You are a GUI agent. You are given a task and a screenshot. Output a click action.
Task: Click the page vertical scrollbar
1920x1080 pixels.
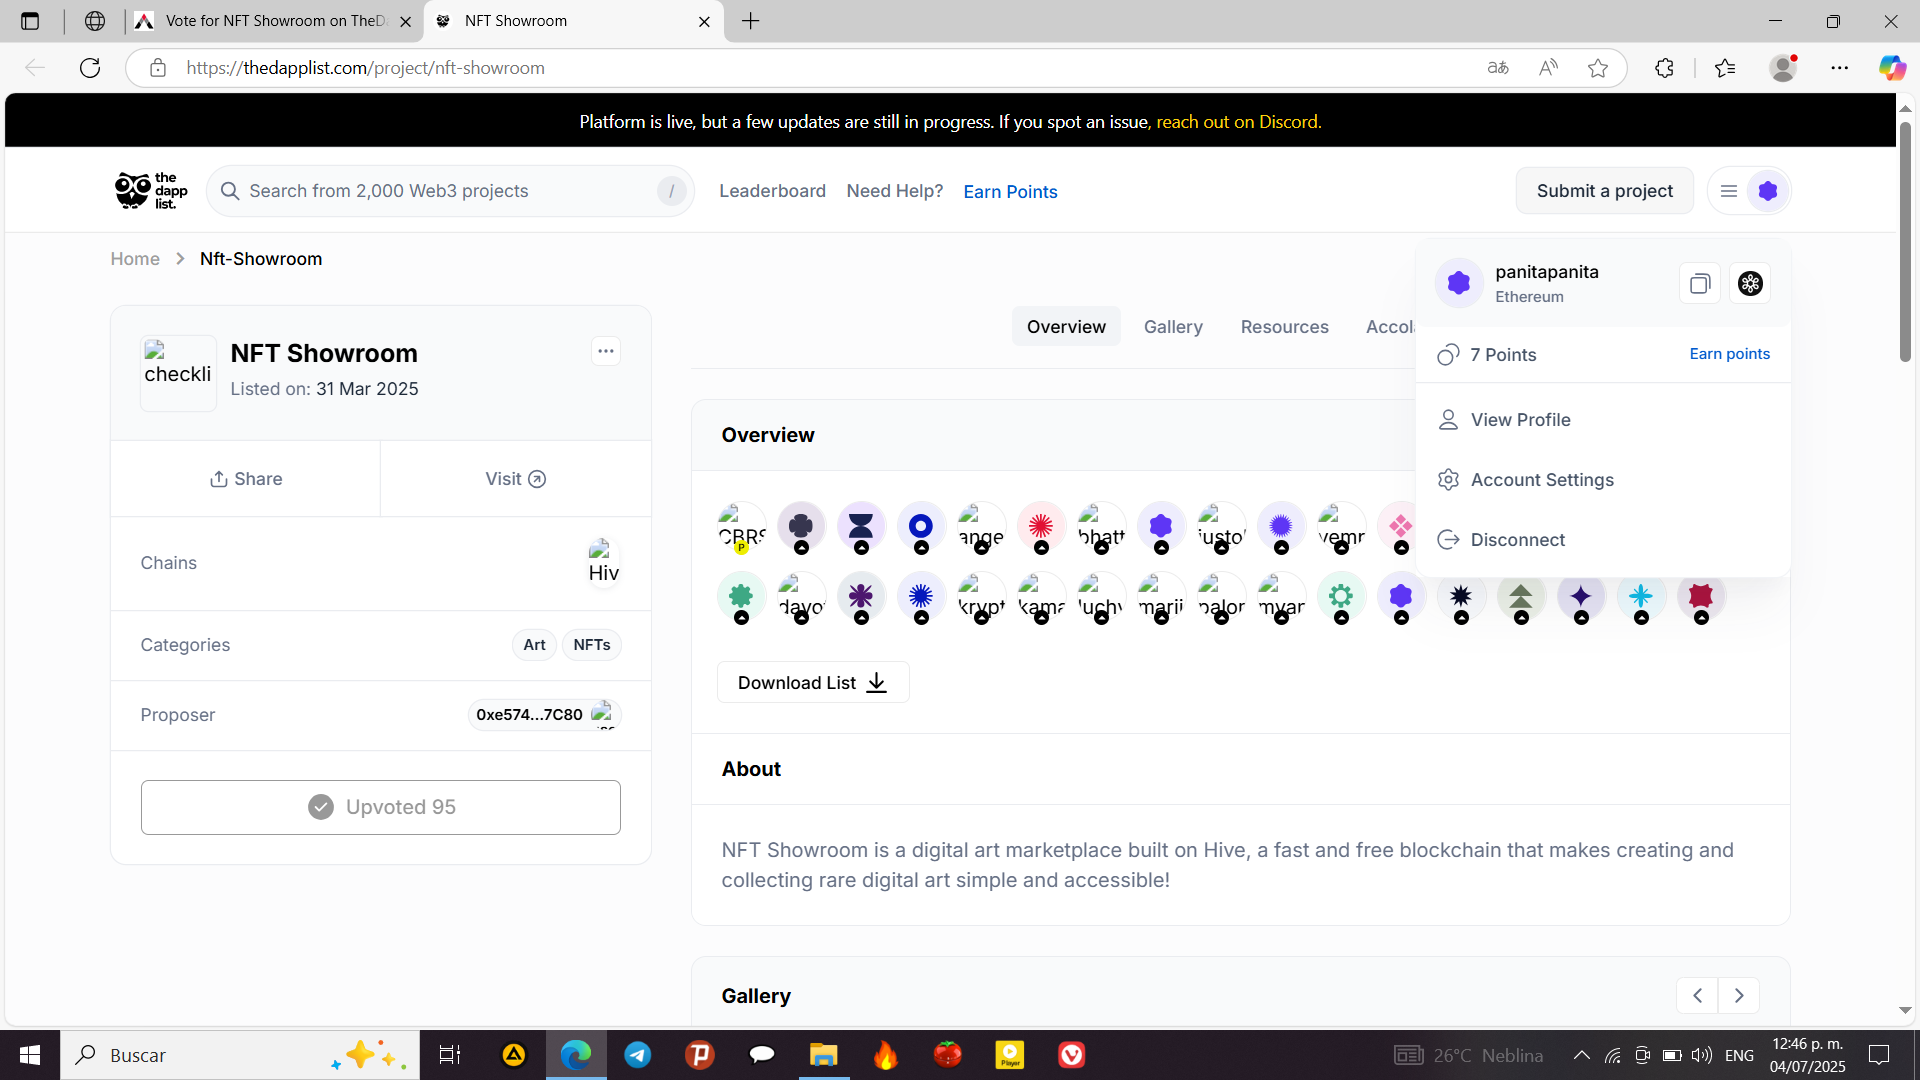pyautogui.click(x=1905, y=242)
